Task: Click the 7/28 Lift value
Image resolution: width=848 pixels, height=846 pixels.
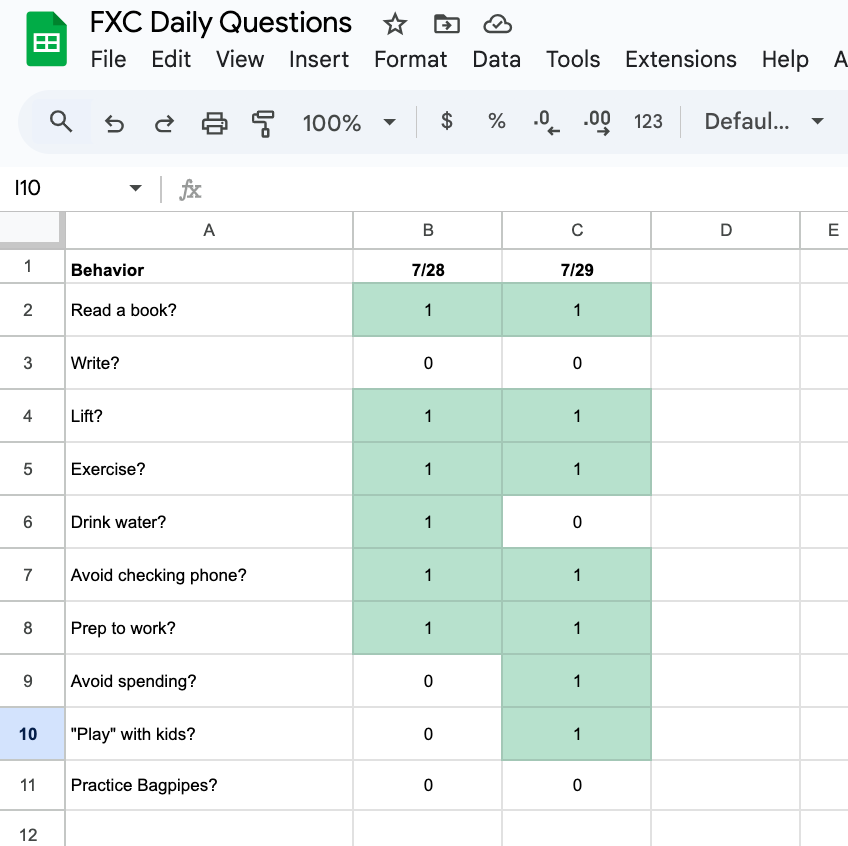Action: click(x=428, y=416)
